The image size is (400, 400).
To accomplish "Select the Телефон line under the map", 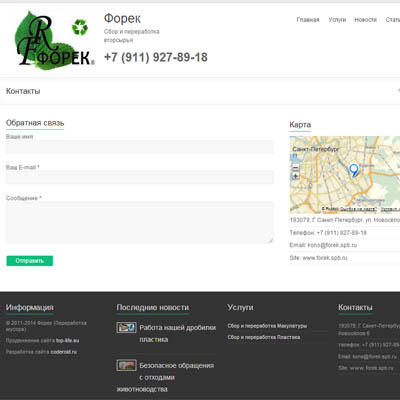I will coord(328,233).
